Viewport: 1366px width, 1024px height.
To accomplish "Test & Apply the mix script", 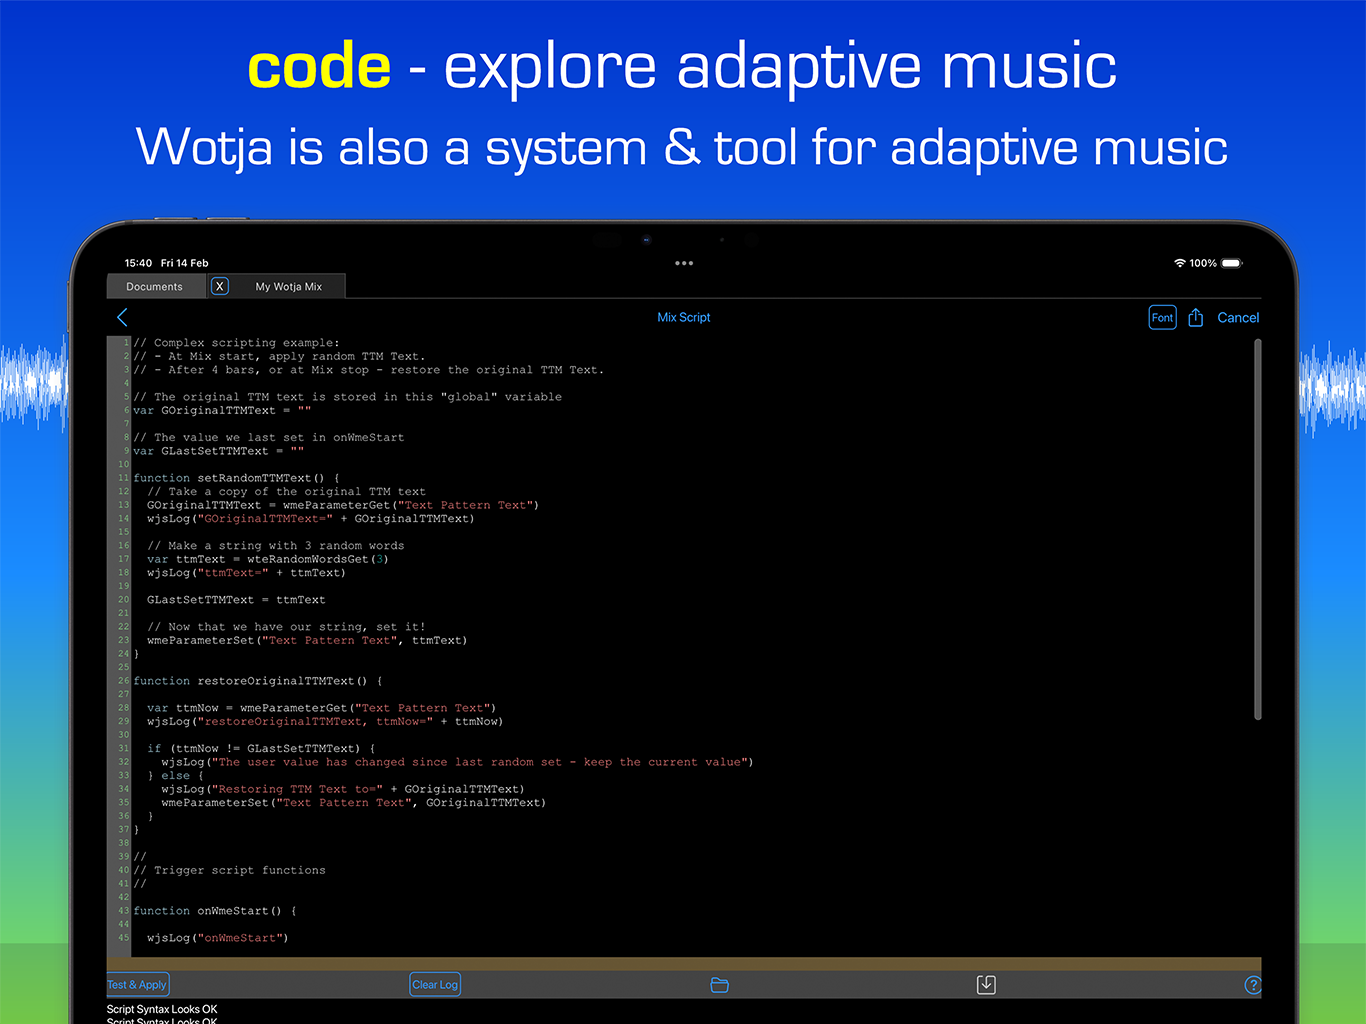I will (136, 984).
